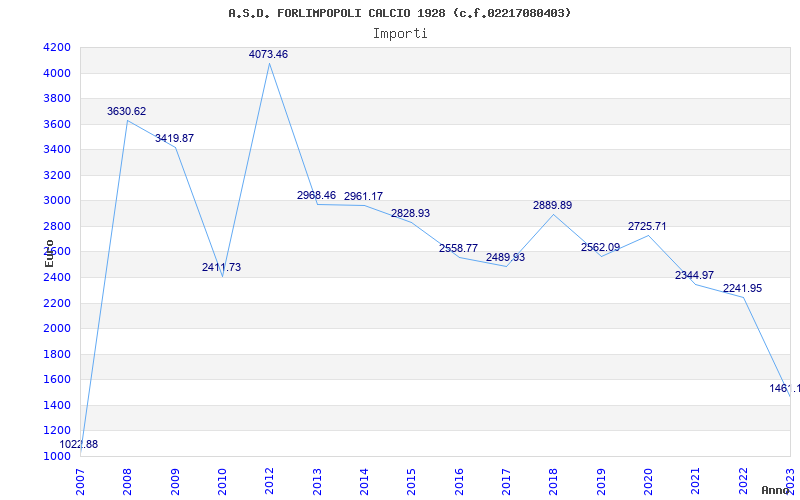The width and height of the screenshot is (800, 500).
Task: Click the Importi subtitle
Action: pyautogui.click(x=400, y=34)
